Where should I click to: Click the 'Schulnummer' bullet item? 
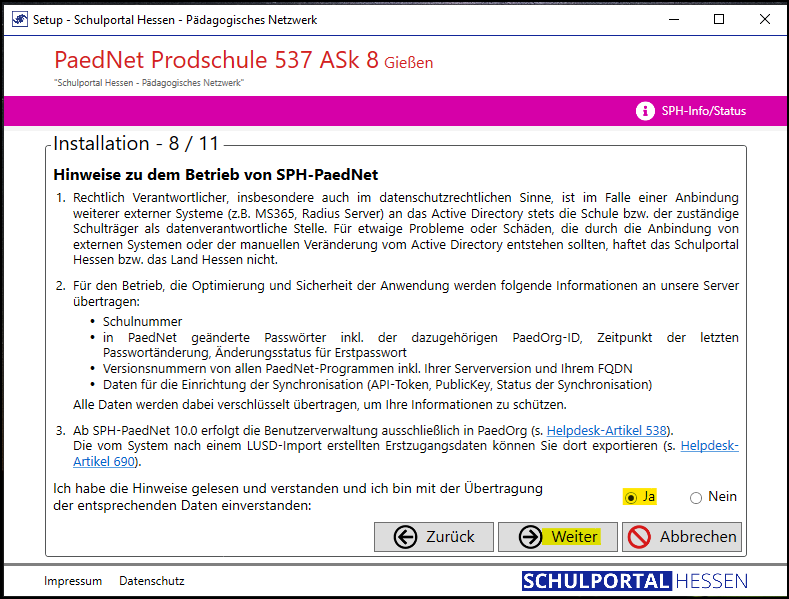coord(142,322)
